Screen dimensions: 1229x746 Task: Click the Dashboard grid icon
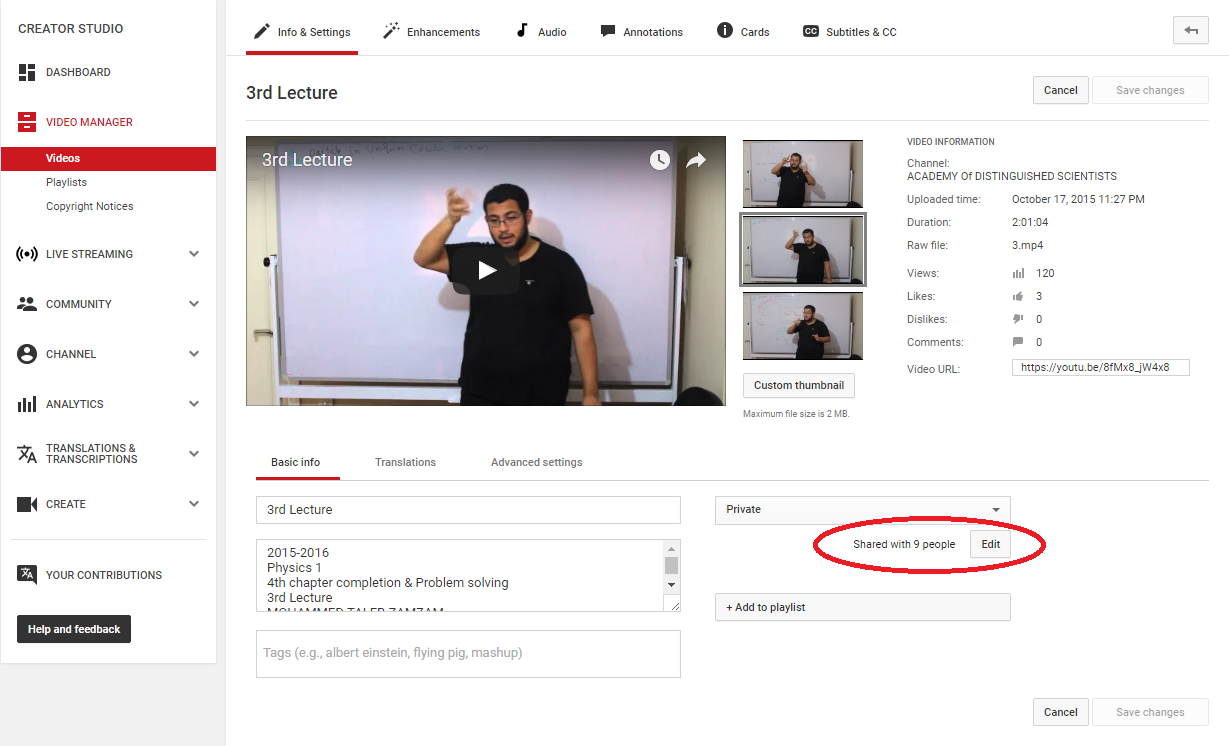tap(27, 72)
